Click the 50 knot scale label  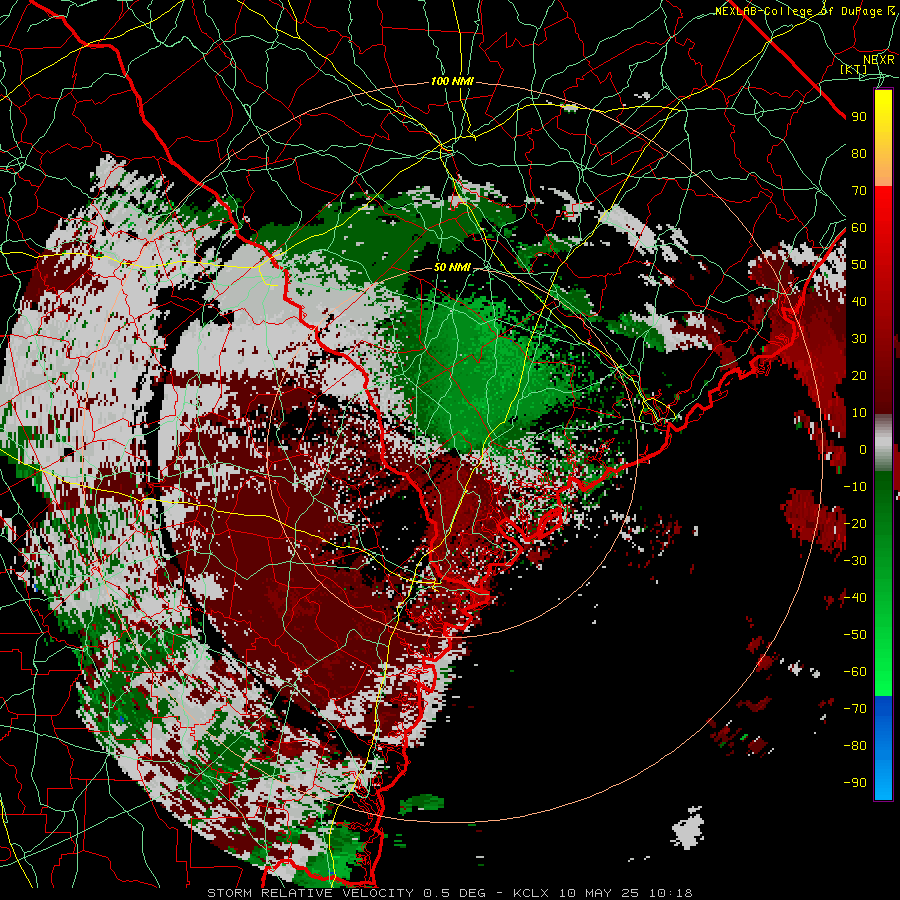click(859, 265)
